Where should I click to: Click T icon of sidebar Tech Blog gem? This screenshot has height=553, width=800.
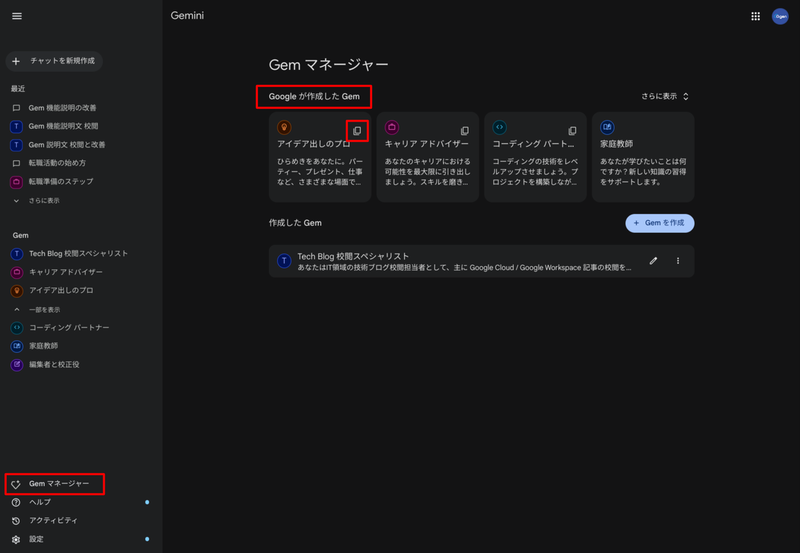tap(17, 254)
